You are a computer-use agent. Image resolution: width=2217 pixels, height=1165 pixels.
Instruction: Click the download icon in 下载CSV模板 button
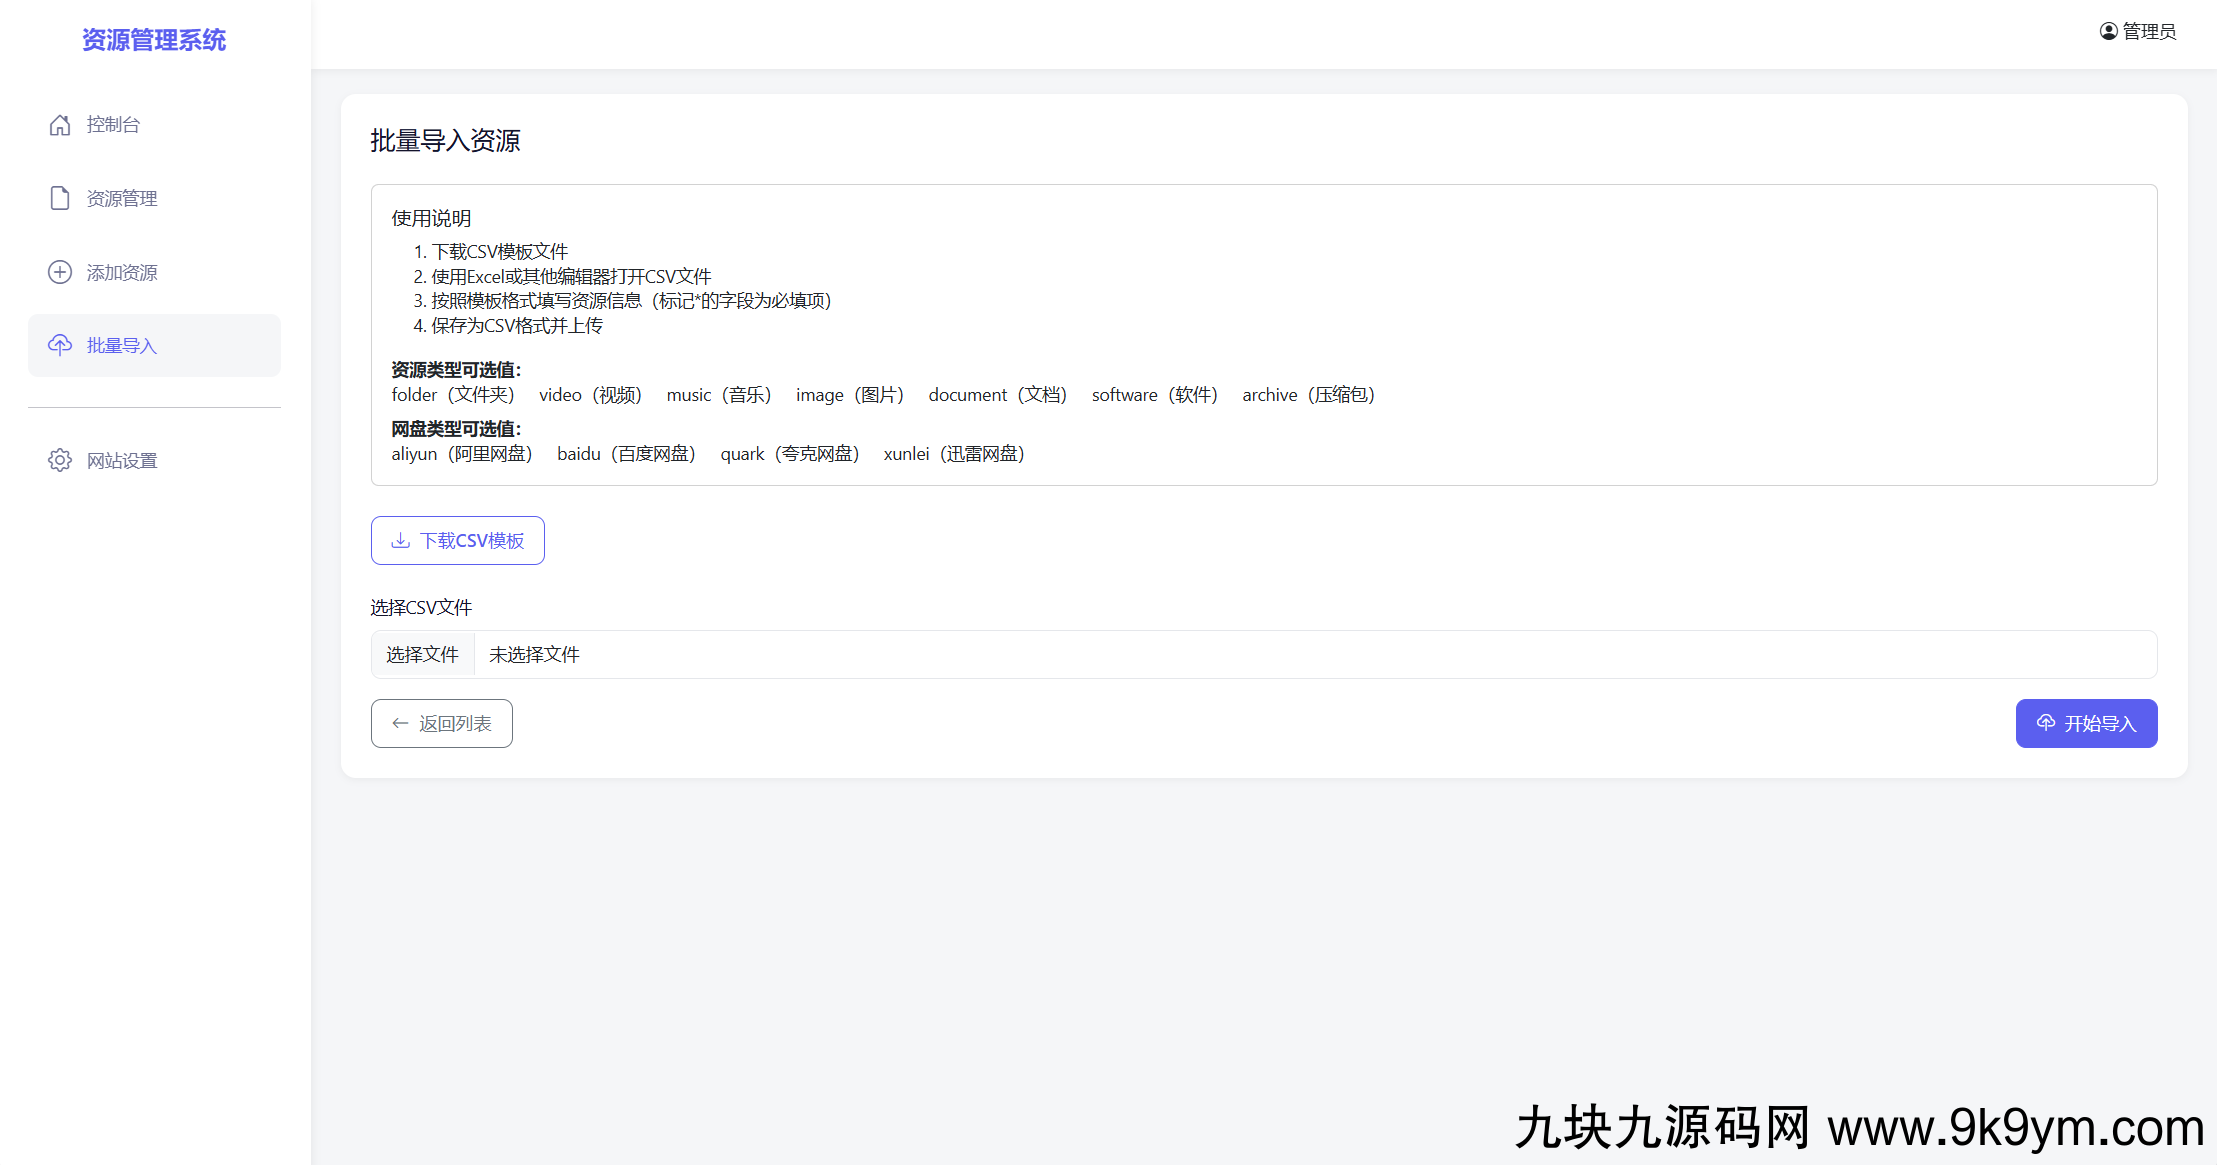click(400, 540)
